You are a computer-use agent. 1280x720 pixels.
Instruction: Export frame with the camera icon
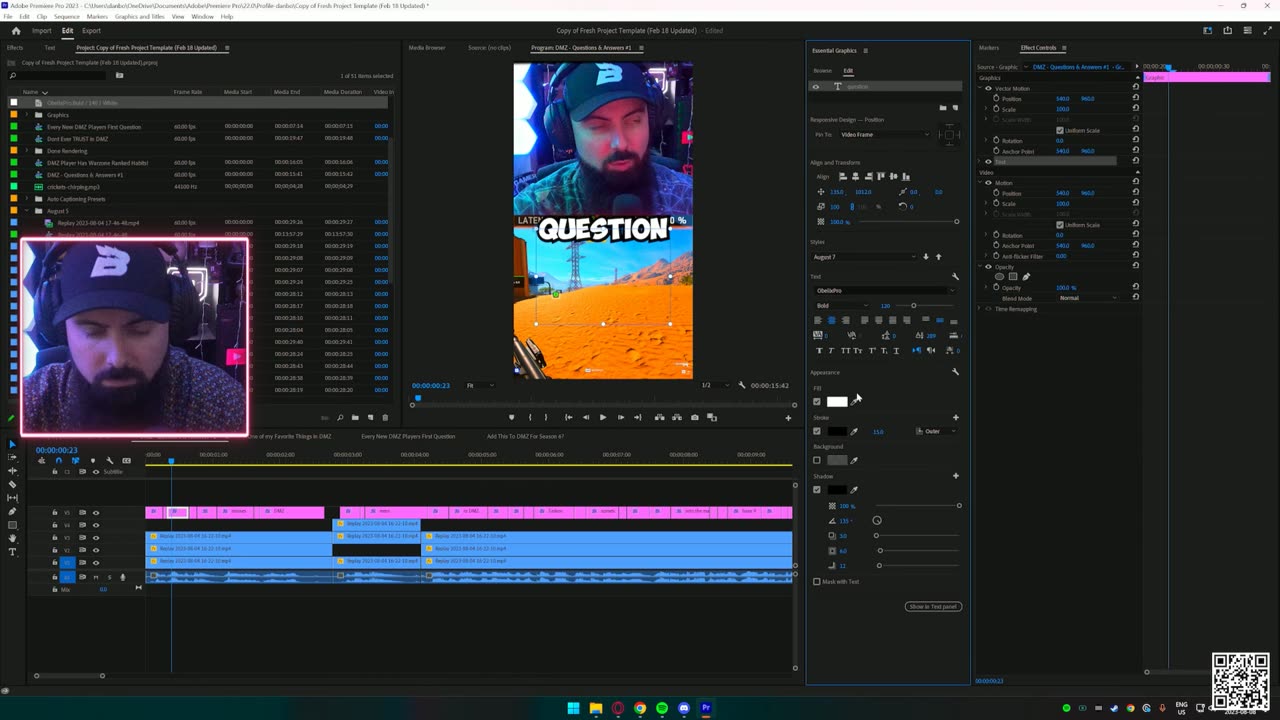pos(695,418)
